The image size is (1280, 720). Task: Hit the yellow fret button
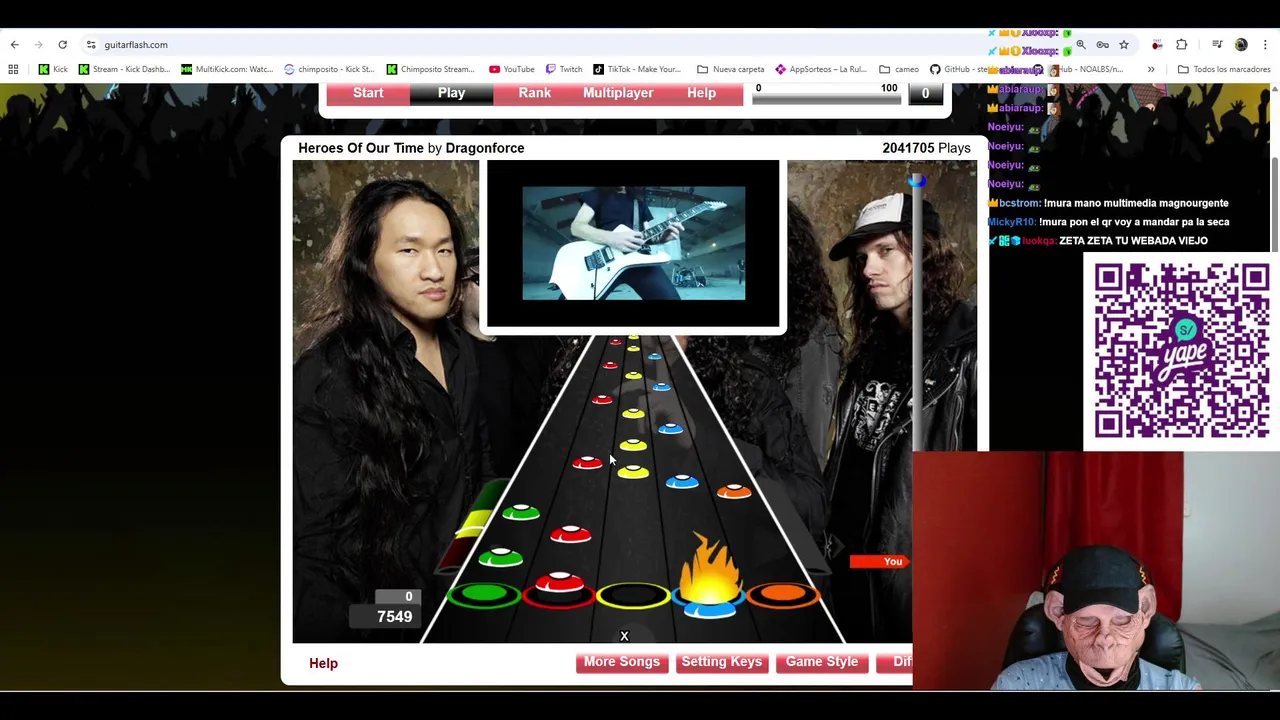tap(633, 597)
